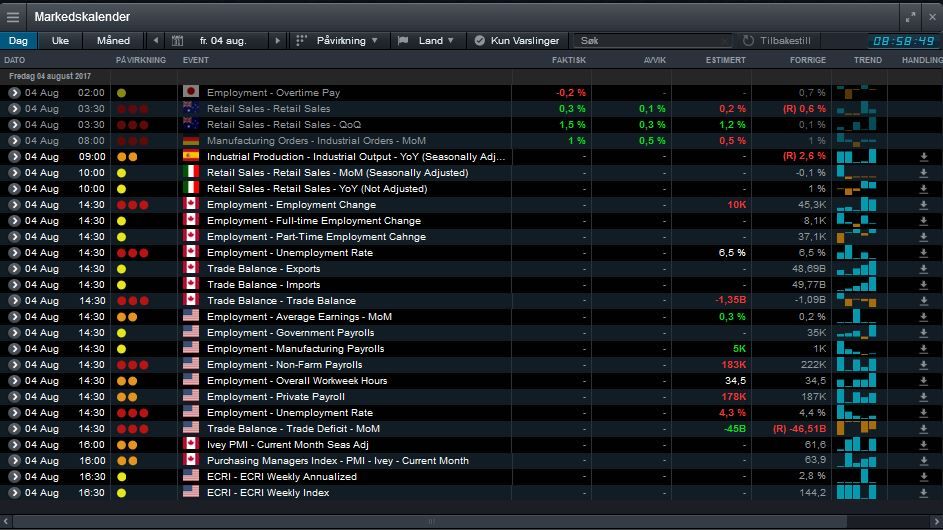Sort by the FAKTISK column header

(568, 60)
